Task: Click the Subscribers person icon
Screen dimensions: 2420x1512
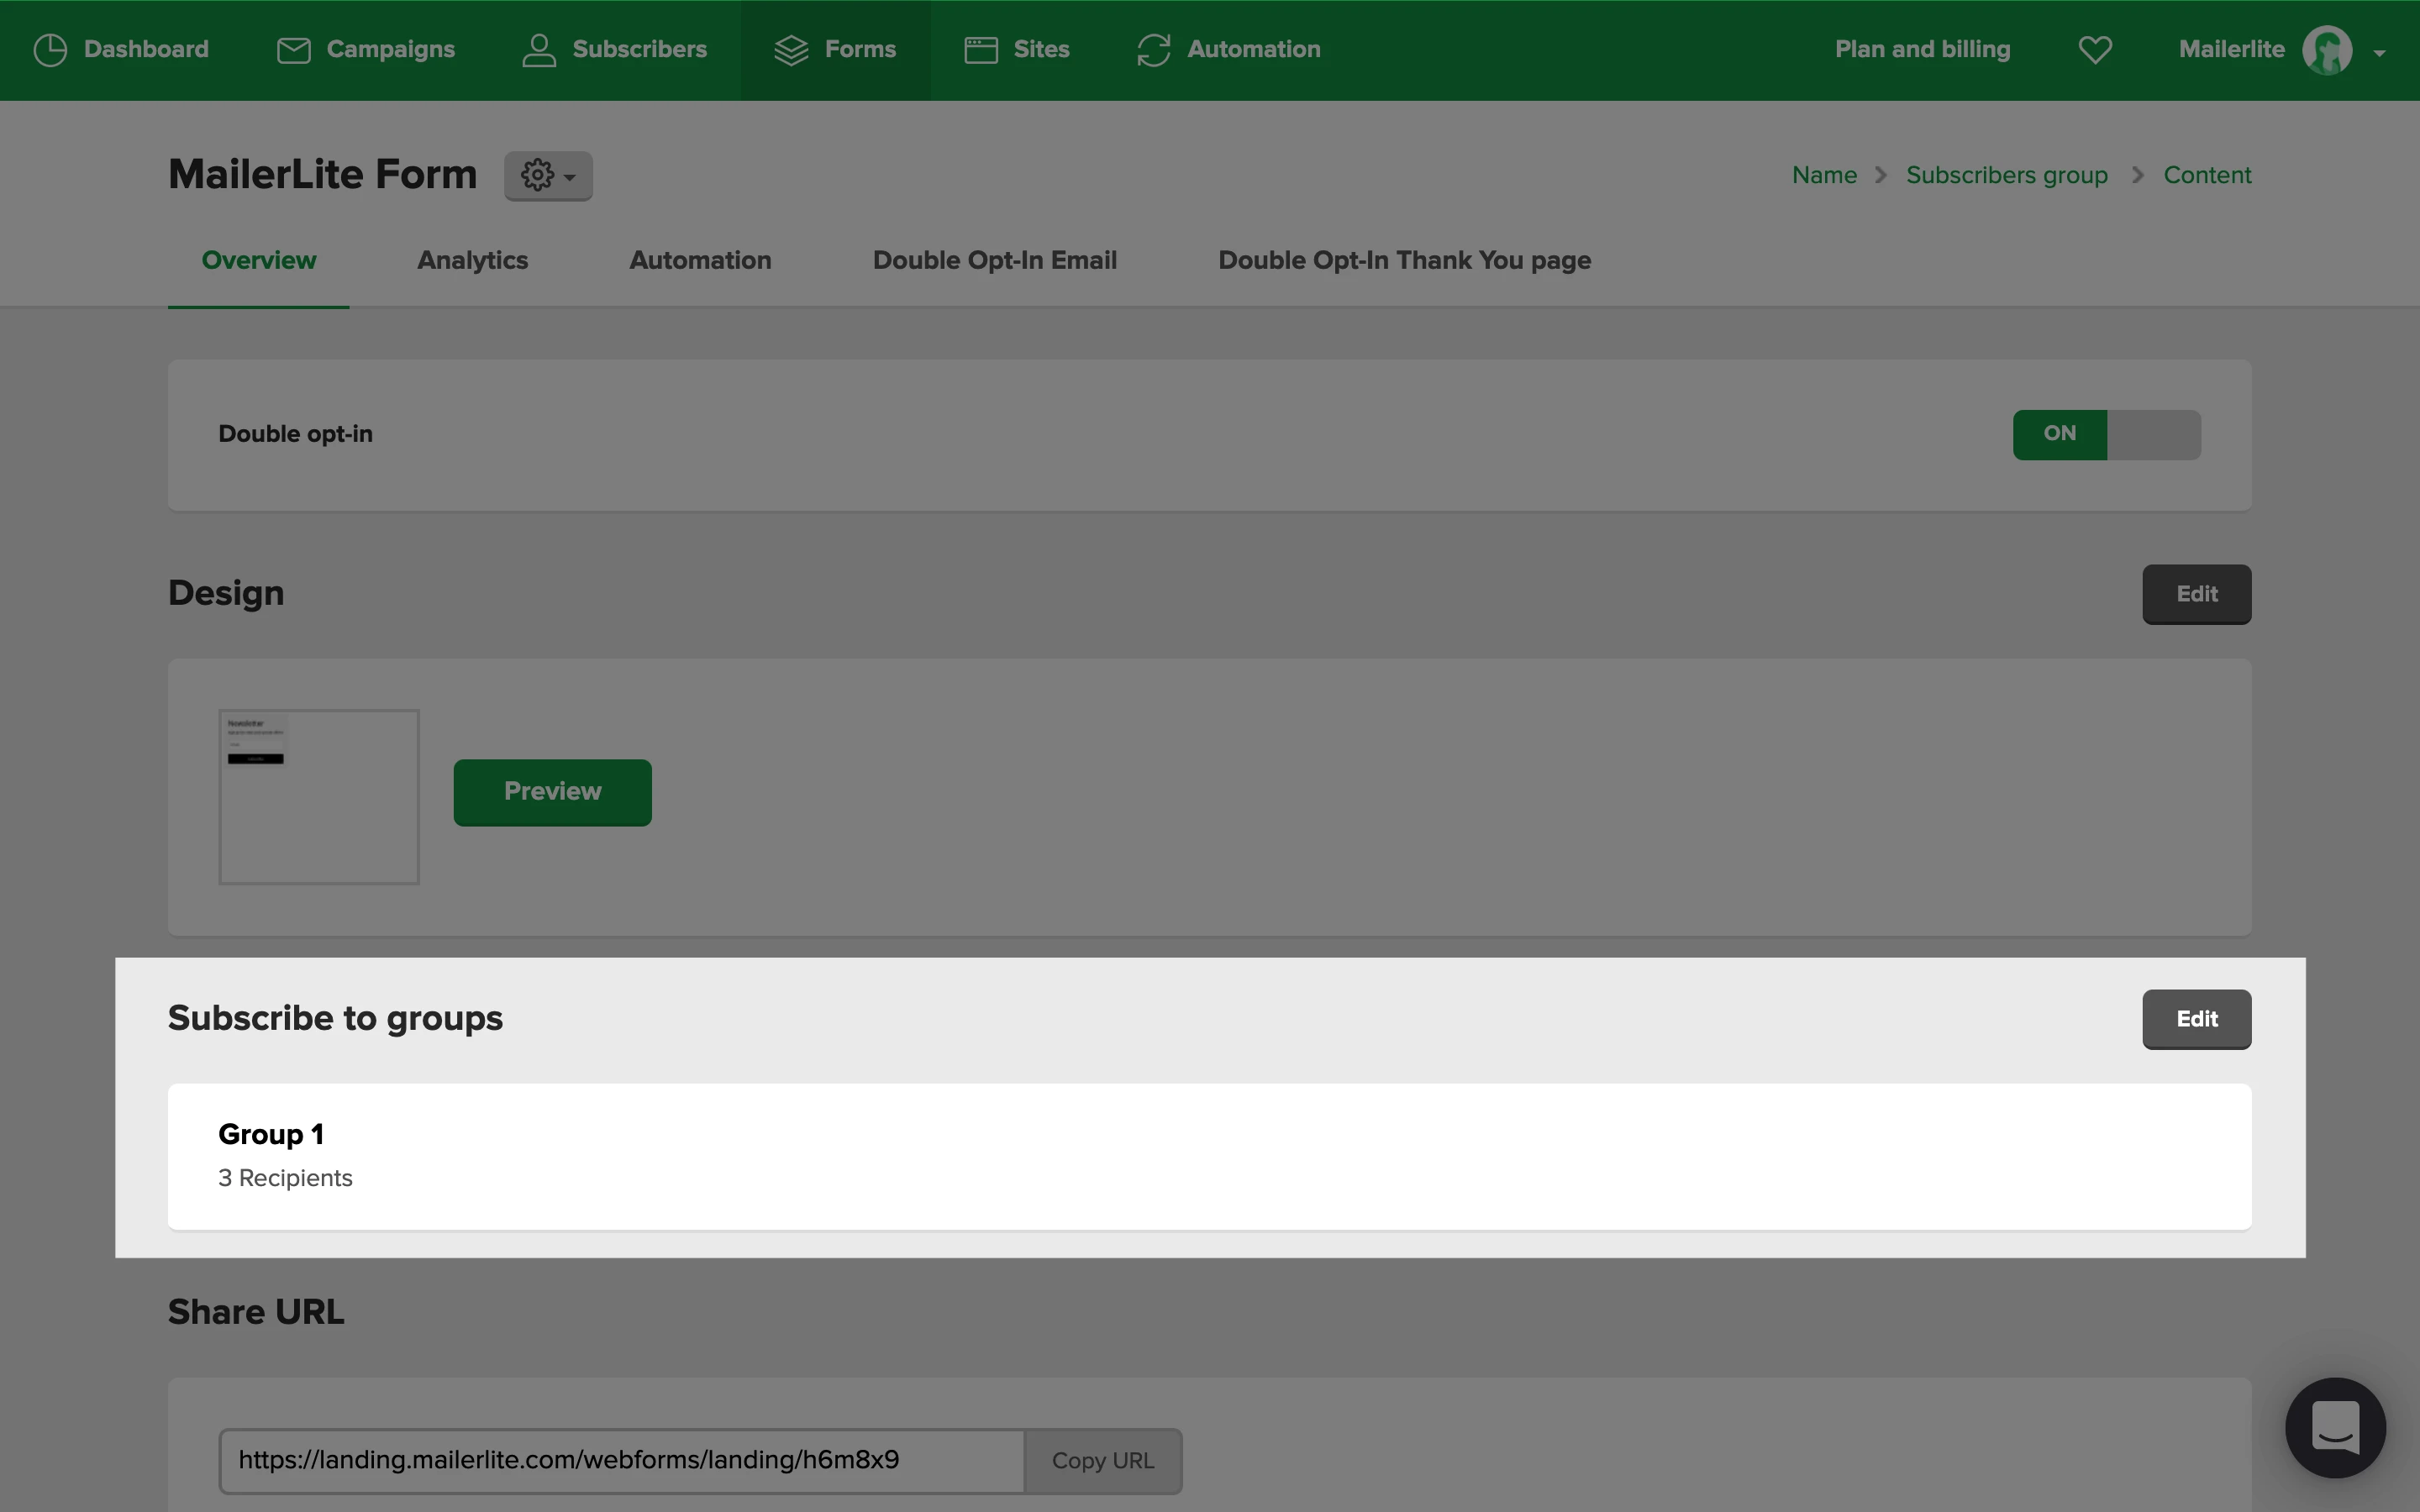Action: 539,50
